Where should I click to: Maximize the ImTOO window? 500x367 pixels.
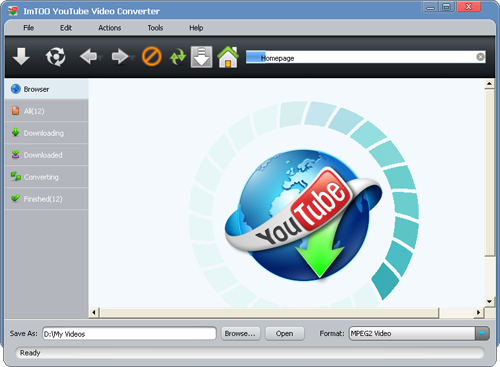[447, 7]
